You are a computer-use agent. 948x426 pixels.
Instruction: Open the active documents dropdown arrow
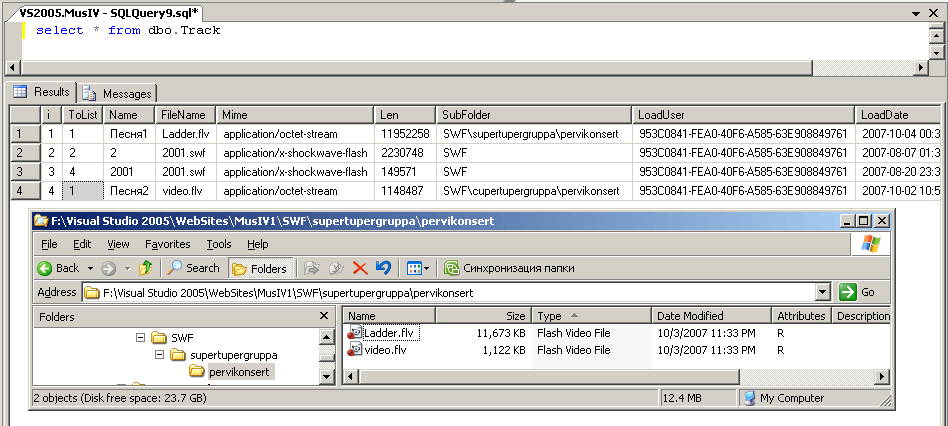(x=917, y=12)
